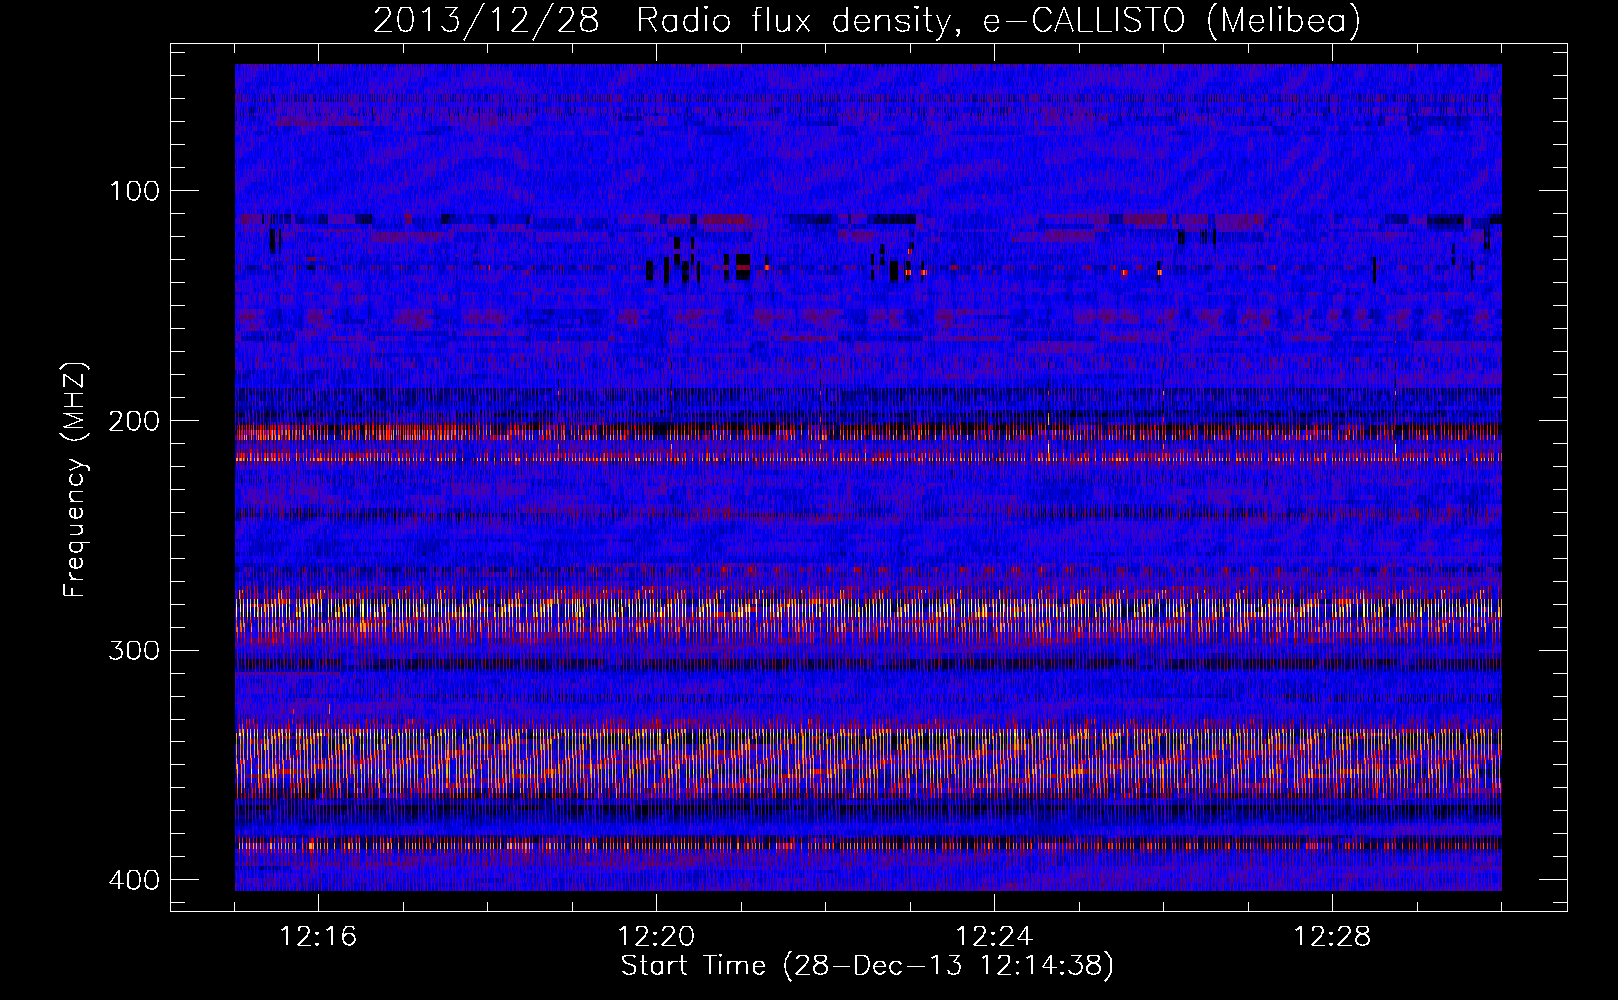Click the 400 frequency tick label
The width and height of the screenshot is (1618, 1000).
click(133, 880)
